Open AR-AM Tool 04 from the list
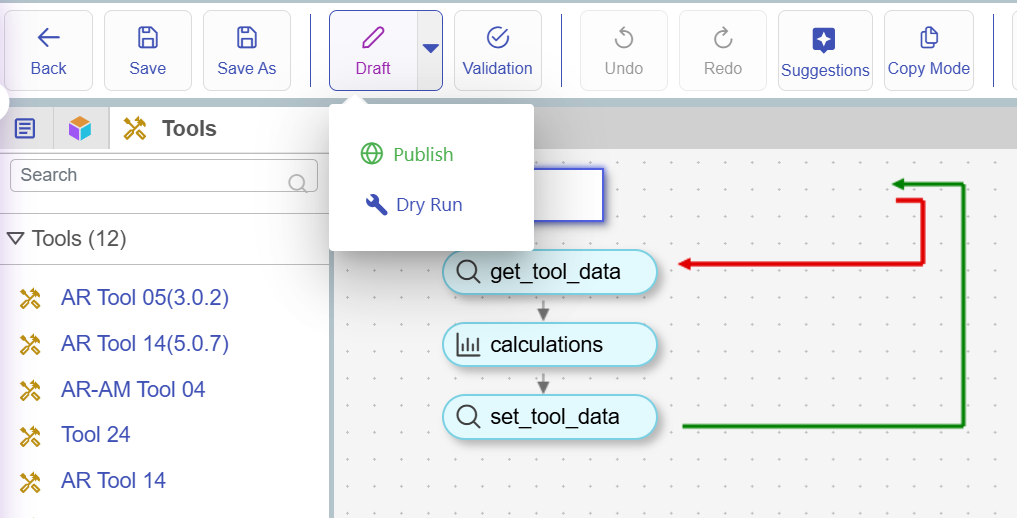Image resolution: width=1017 pixels, height=518 pixels. pos(132,389)
